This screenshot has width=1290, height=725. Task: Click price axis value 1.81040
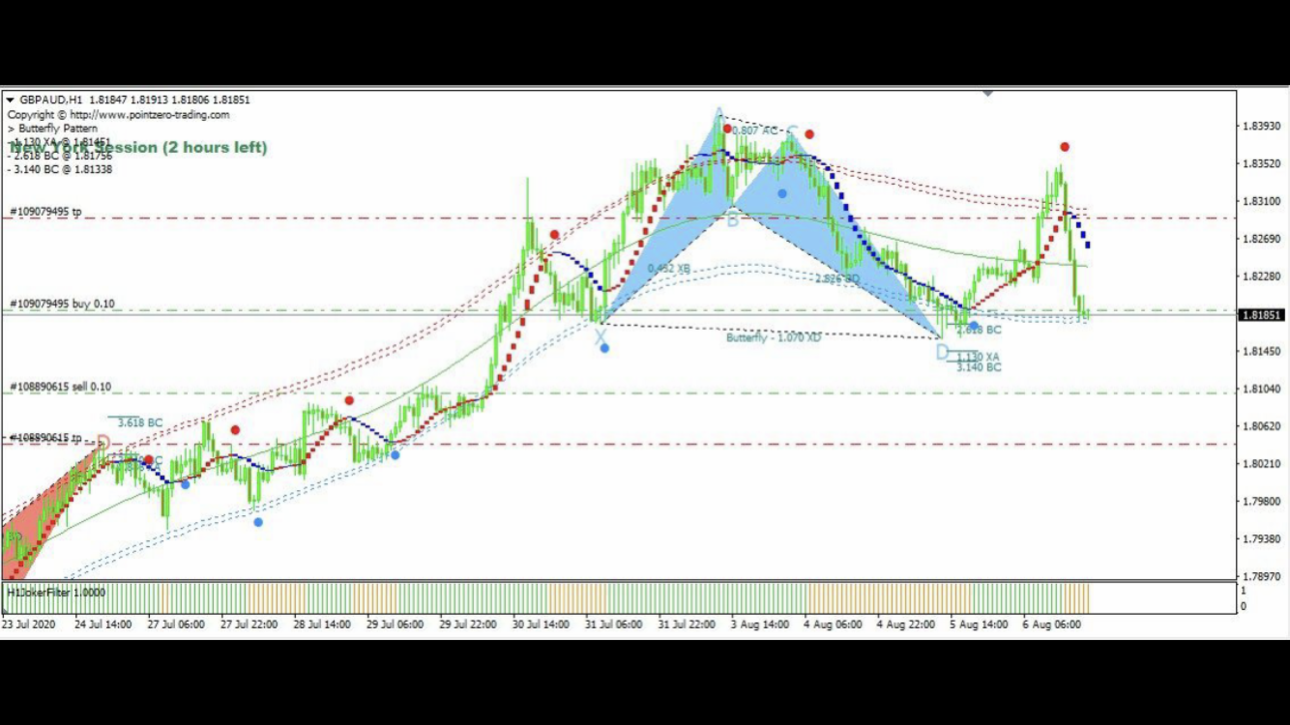1262,389
